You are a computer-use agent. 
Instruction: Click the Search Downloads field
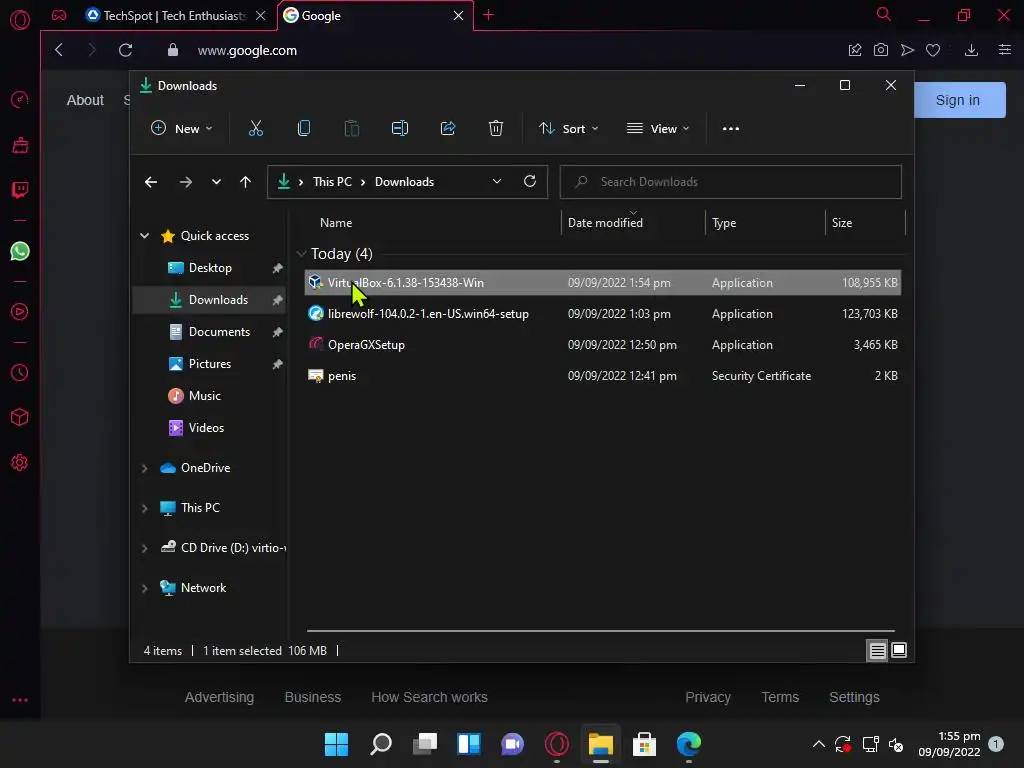click(x=731, y=182)
